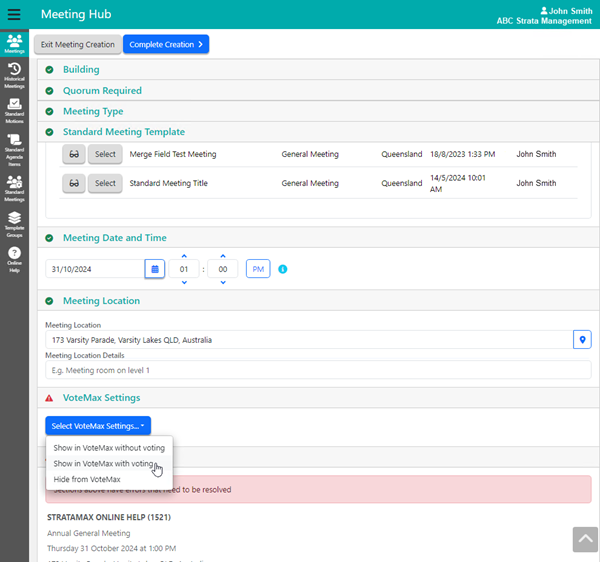Click the red errors alert banner
Image resolution: width=600 pixels, height=562 pixels.
click(x=318, y=490)
